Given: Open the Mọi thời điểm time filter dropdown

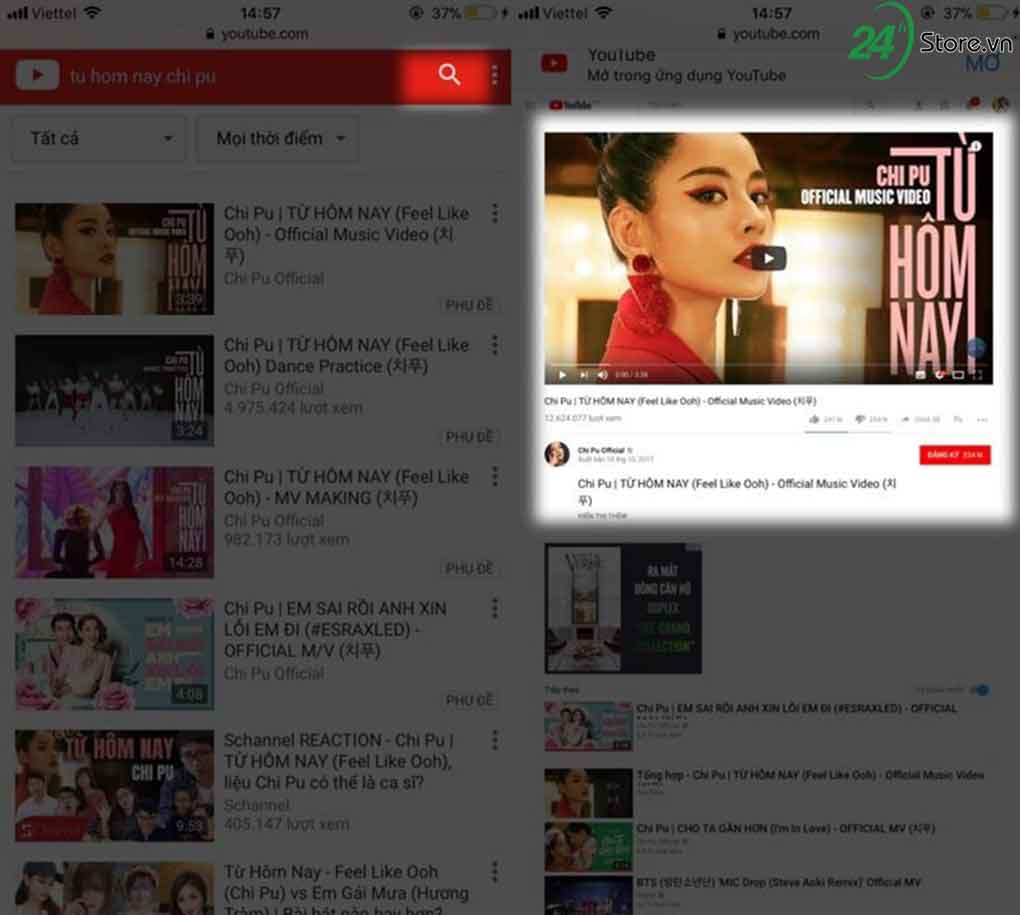Looking at the screenshot, I should point(277,139).
